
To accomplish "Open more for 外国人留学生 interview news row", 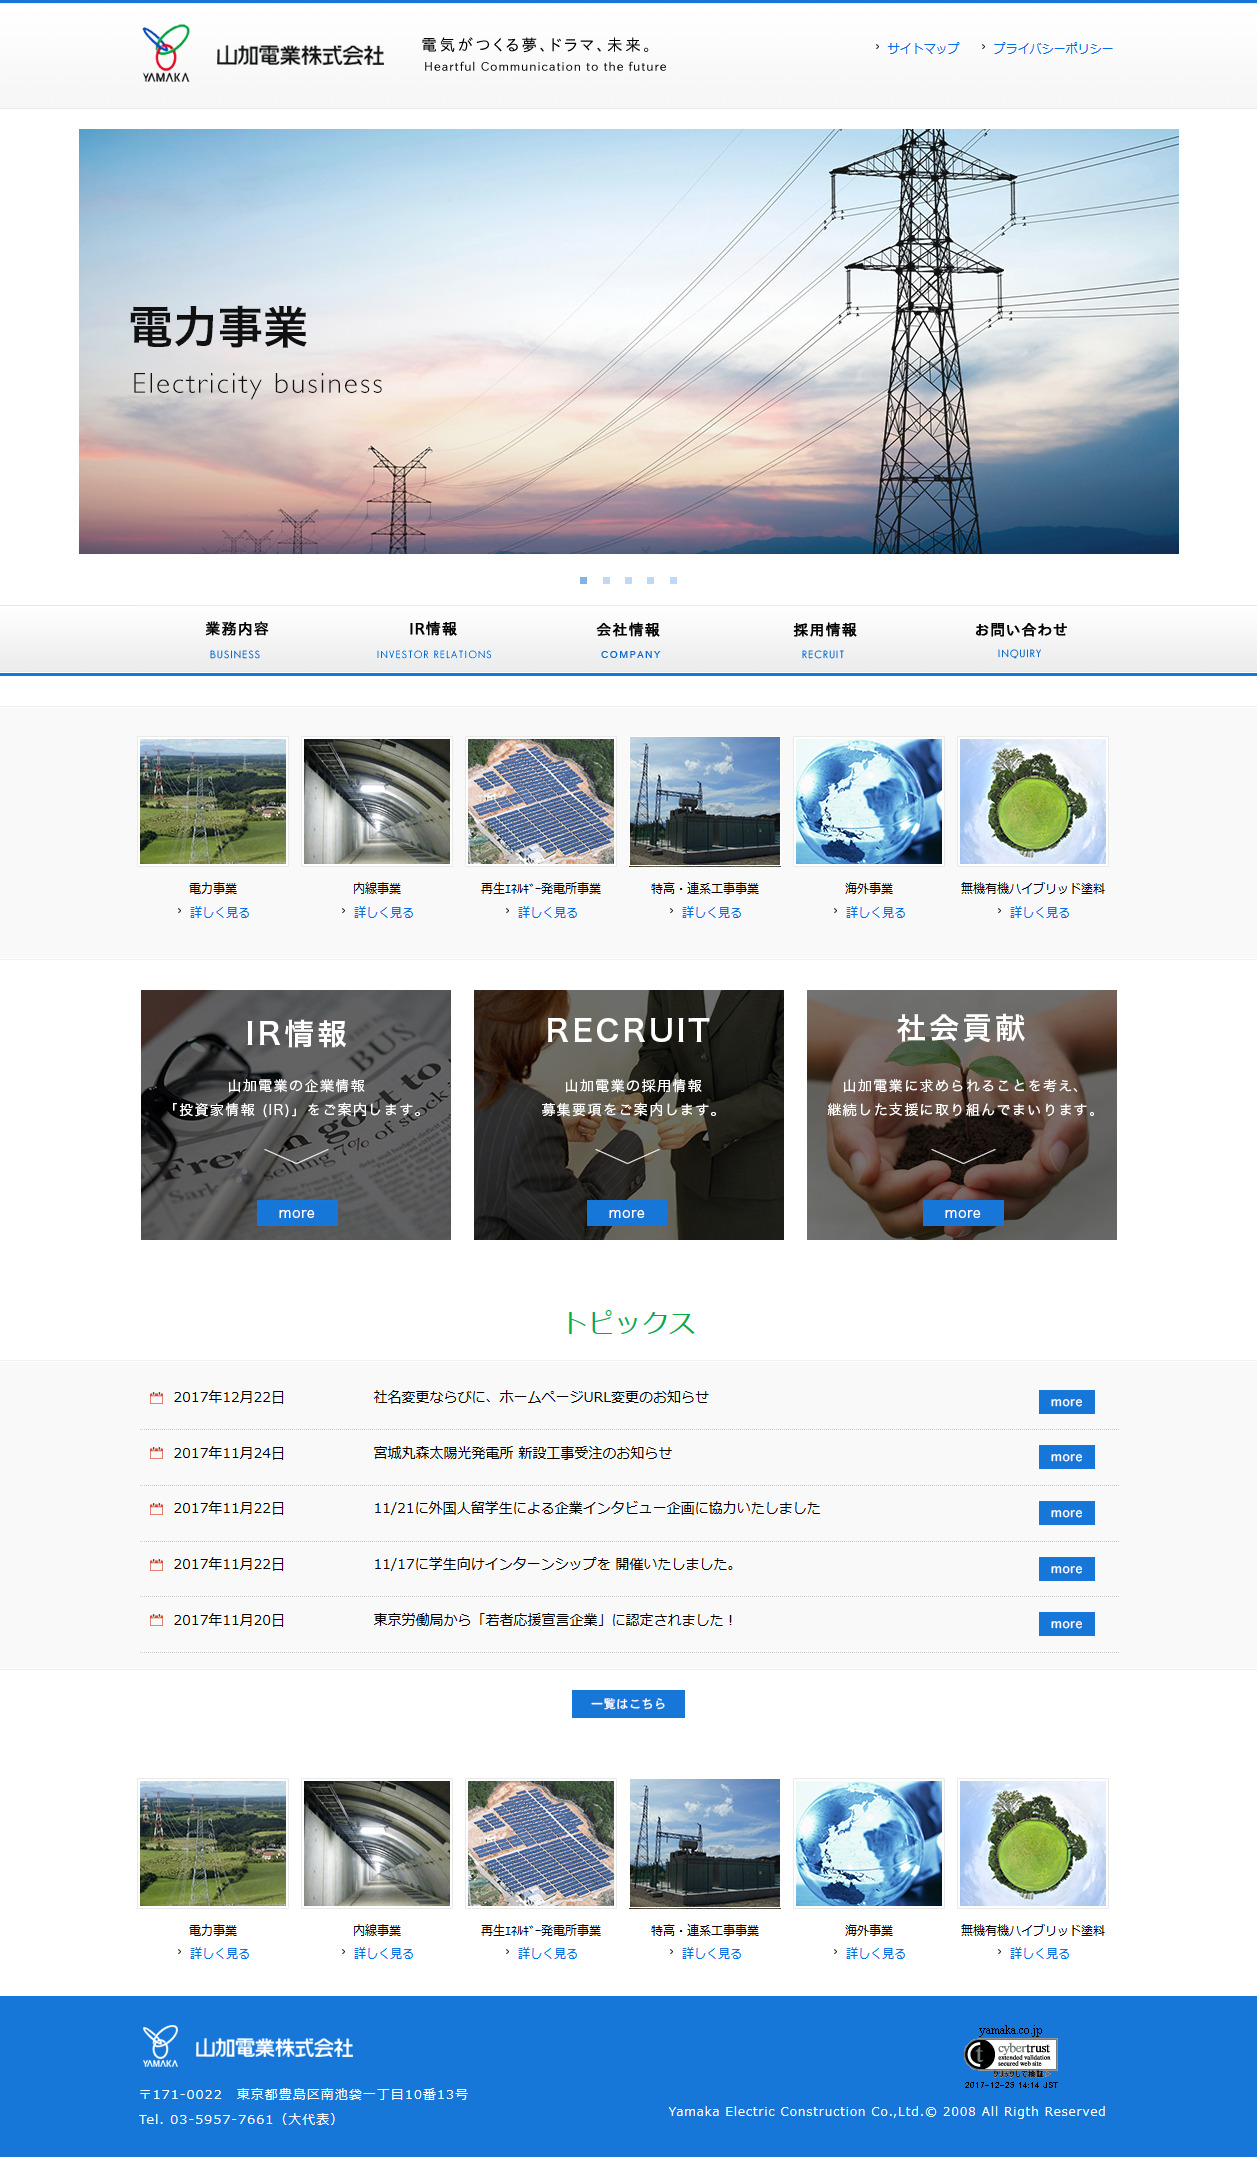I will [x=1066, y=1513].
